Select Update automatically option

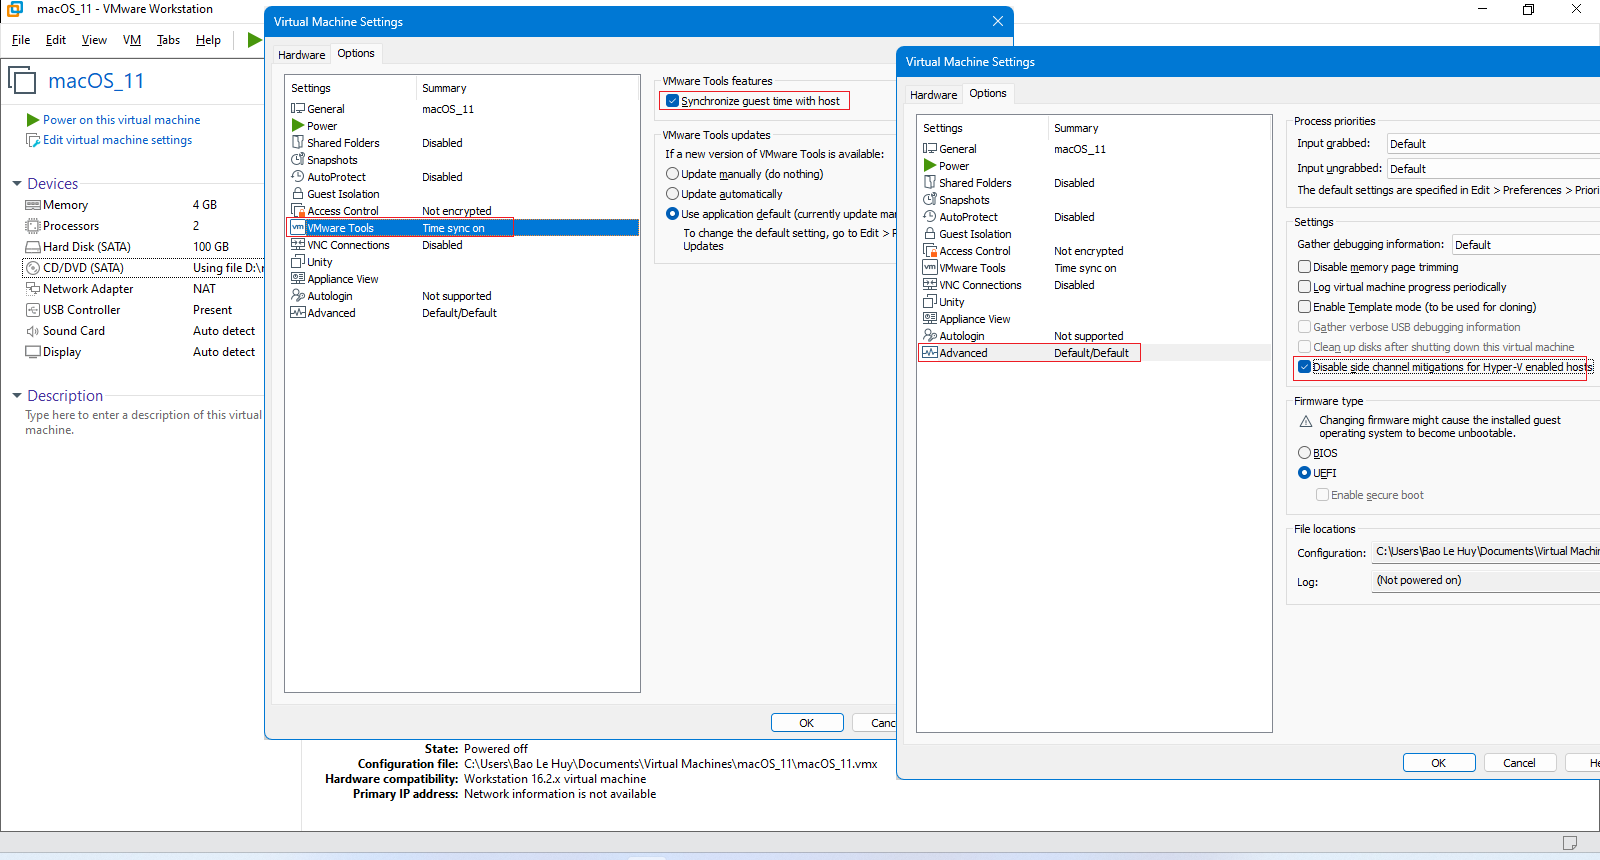(673, 194)
